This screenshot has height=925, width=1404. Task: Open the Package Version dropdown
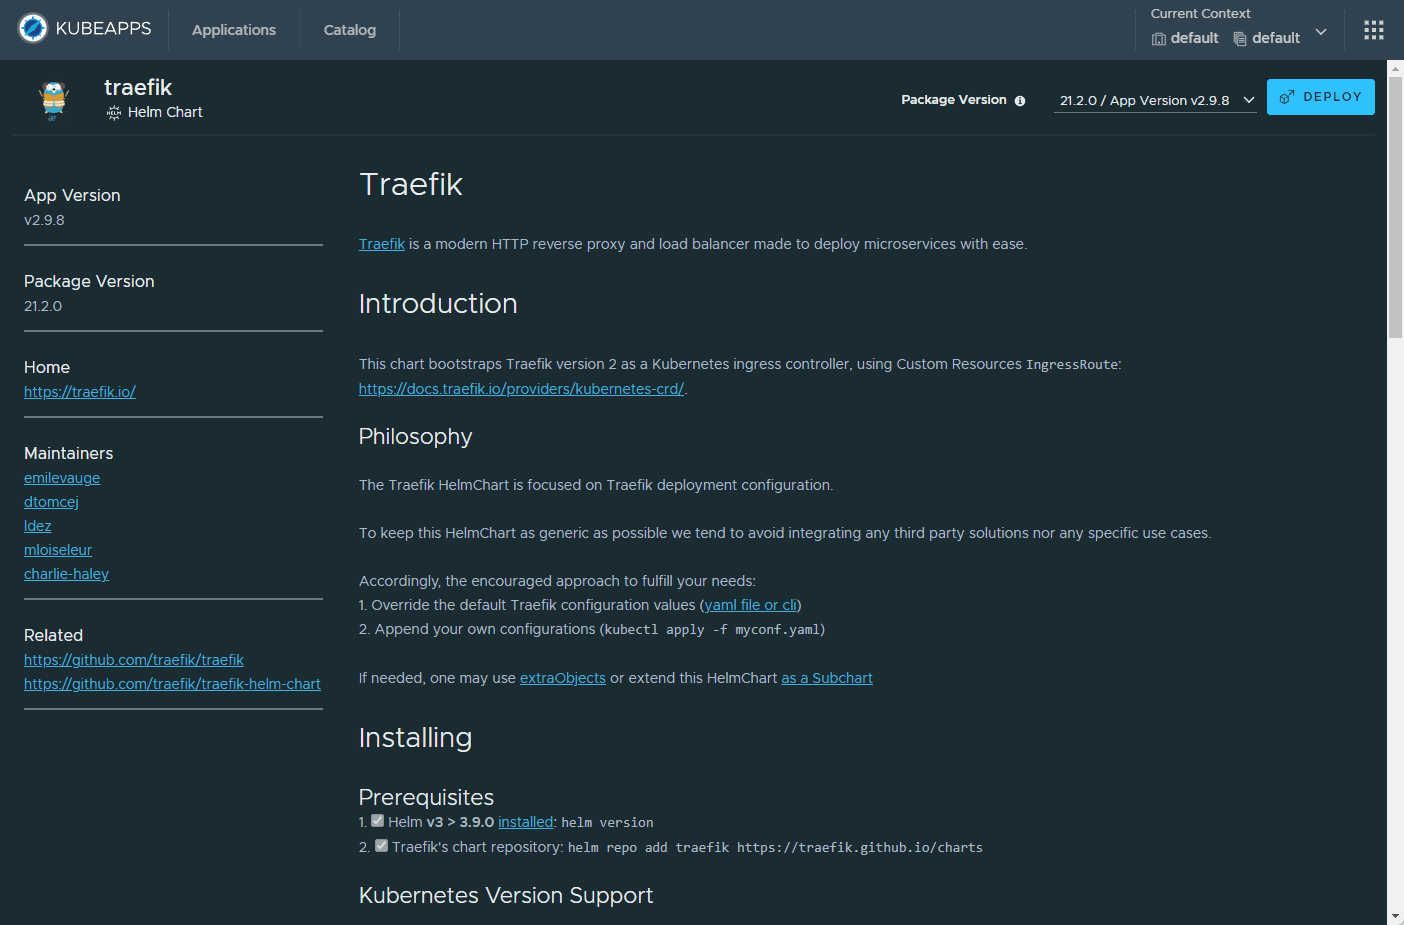(x=1155, y=101)
